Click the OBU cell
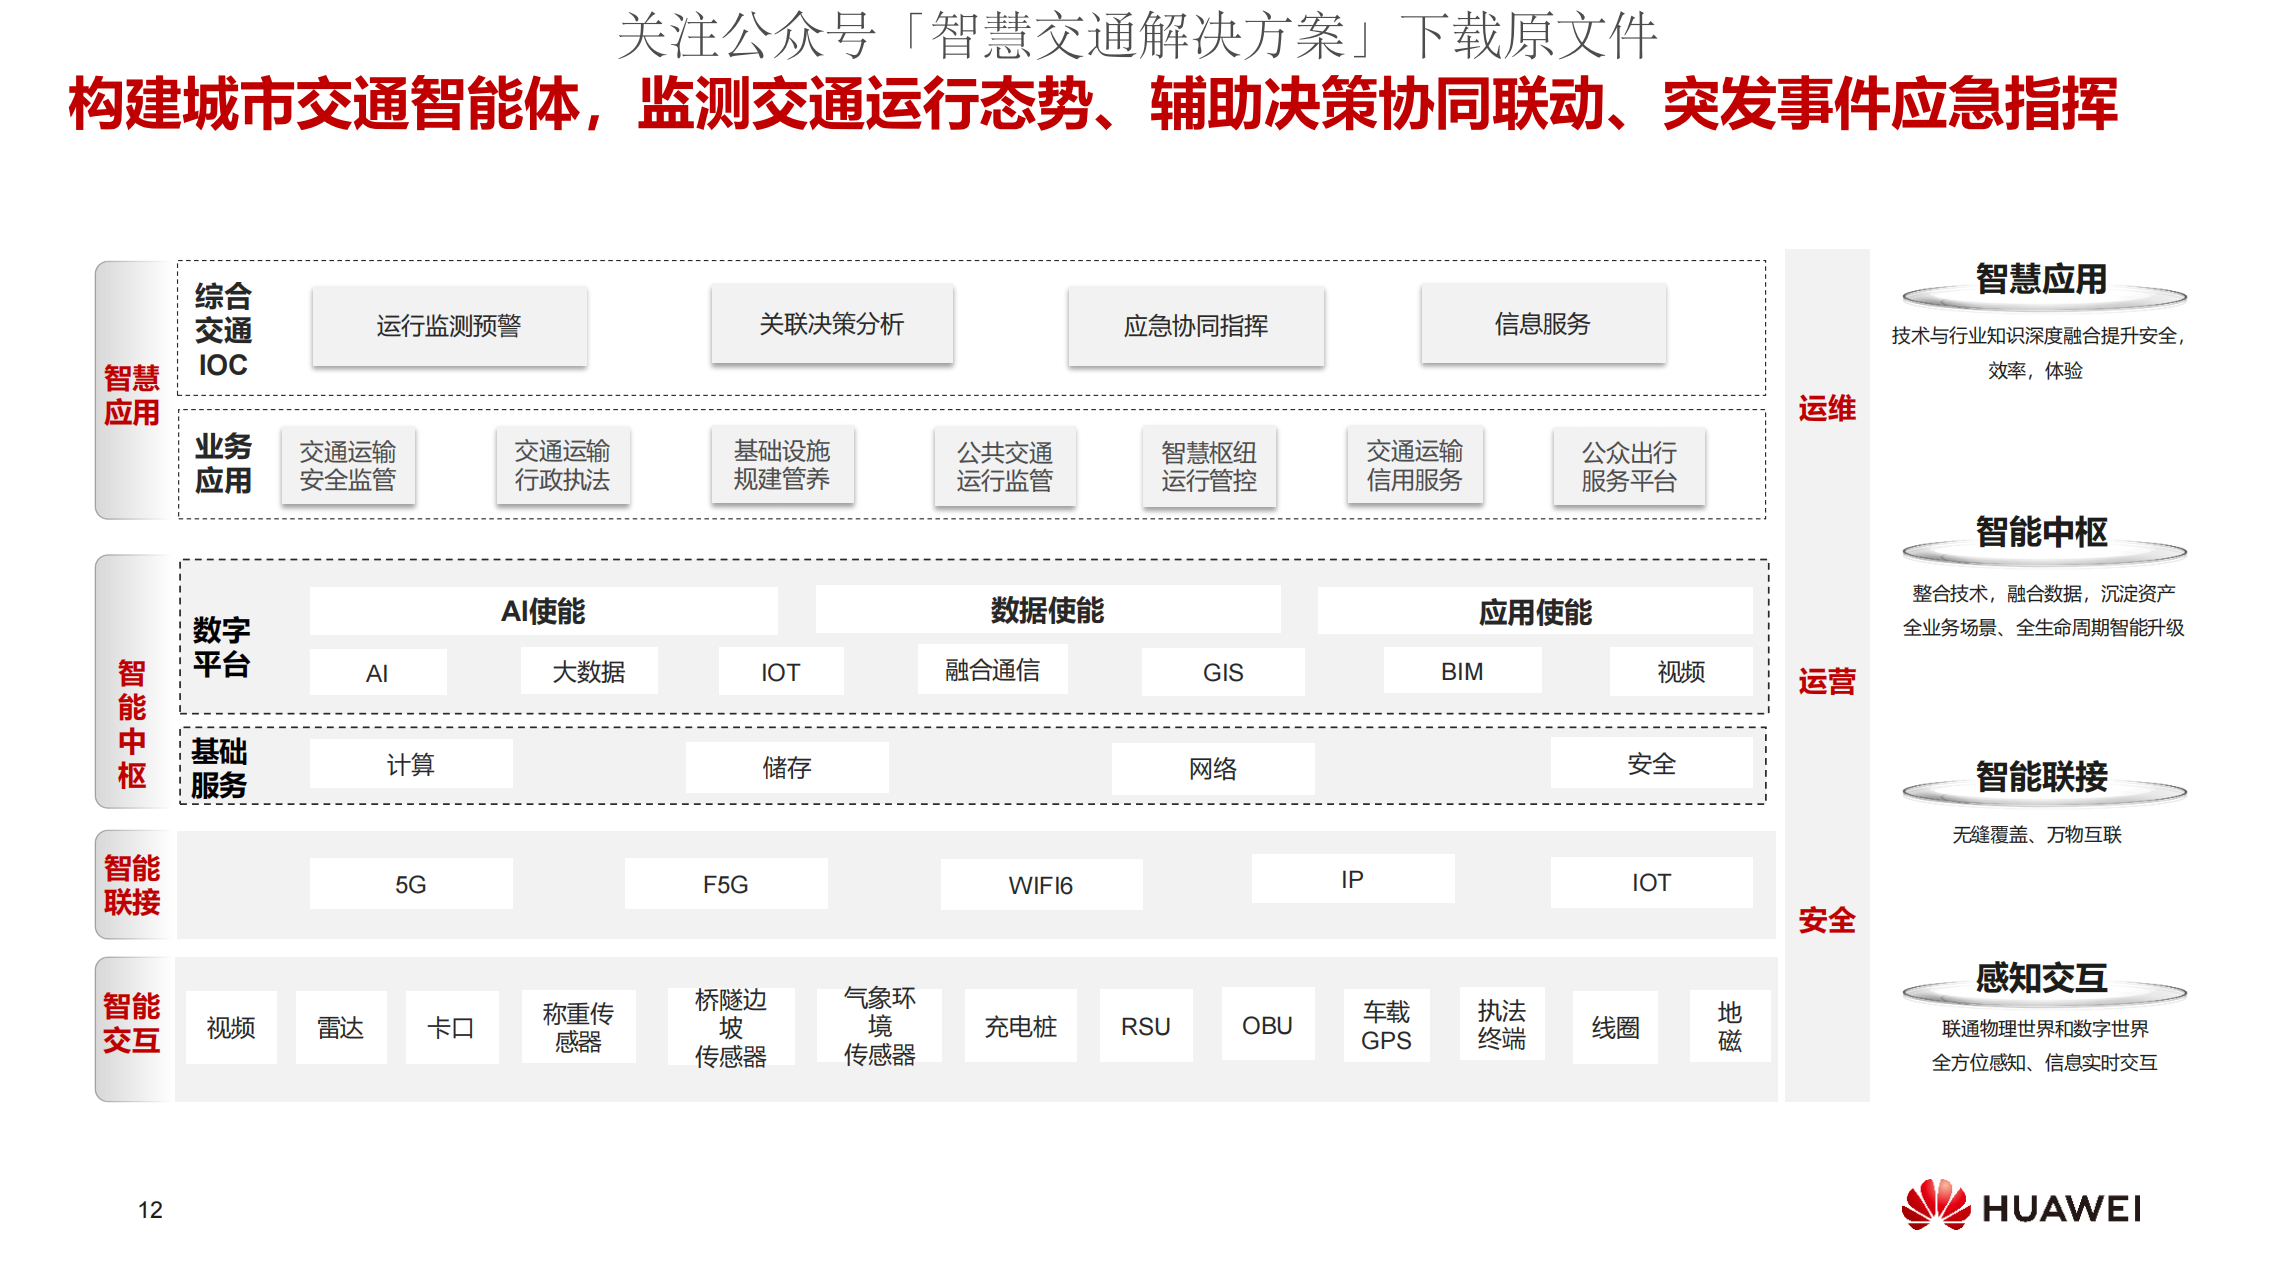The height and width of the screenshot is (1280, 2275). 1267,1025
